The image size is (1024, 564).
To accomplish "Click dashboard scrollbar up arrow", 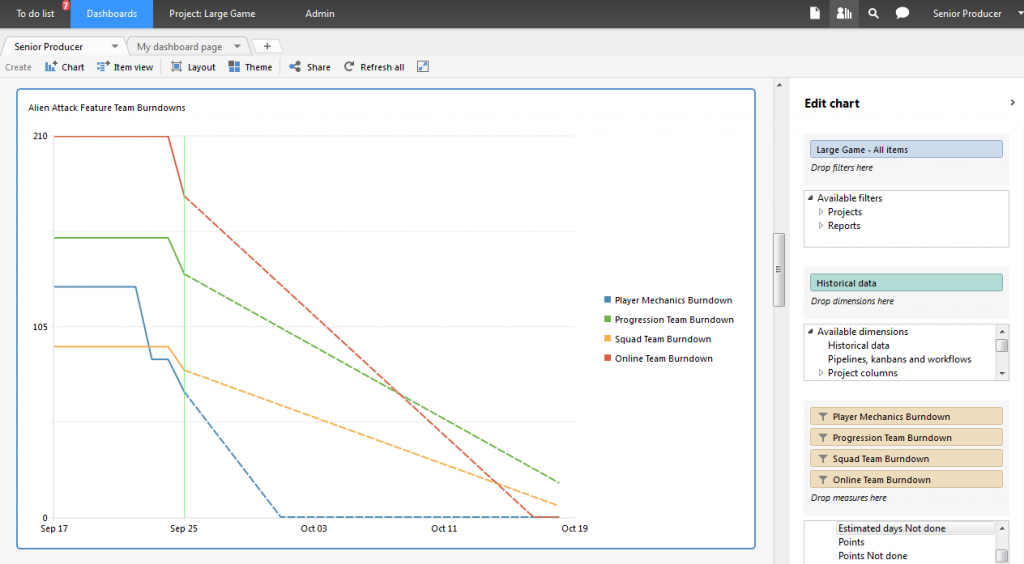I will tap(778, 85).
